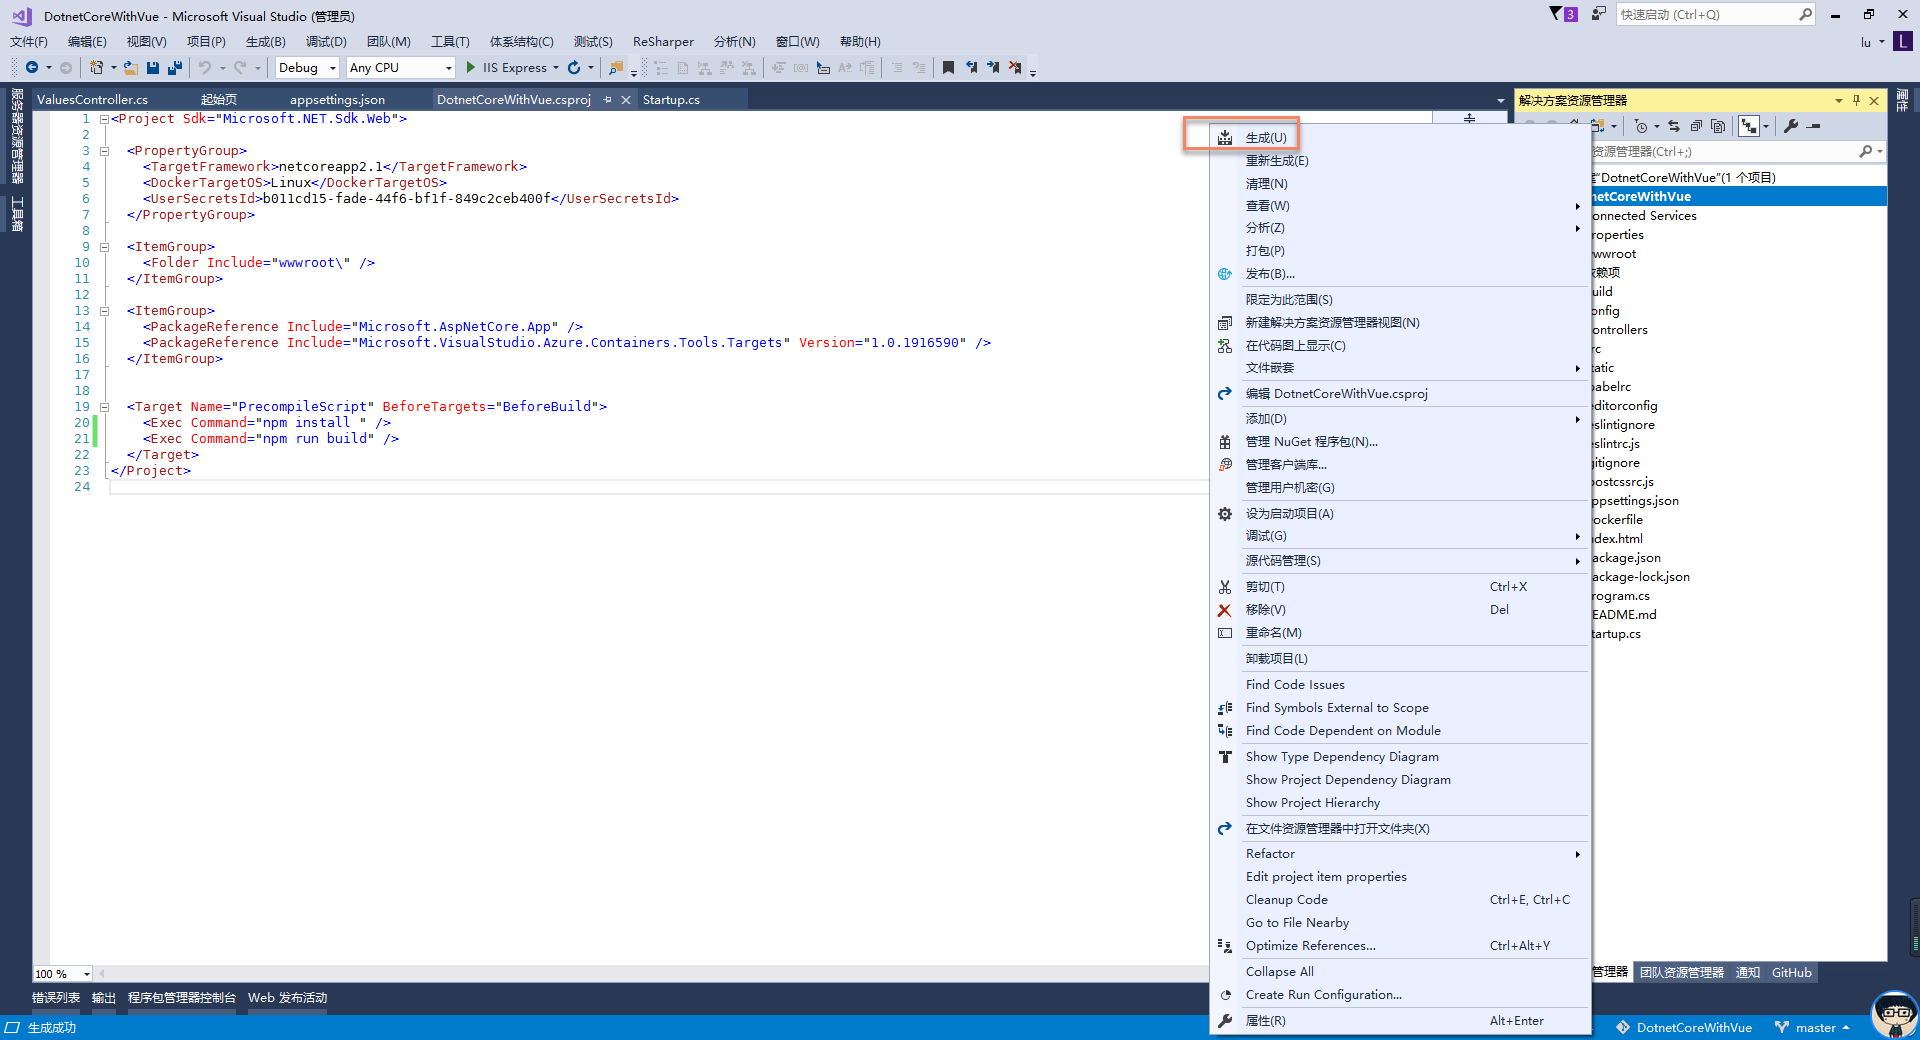Viewport: 1920px width, 1040px height.
Task: Click Collapse All in context menu
Action: tap(1400, 972)
